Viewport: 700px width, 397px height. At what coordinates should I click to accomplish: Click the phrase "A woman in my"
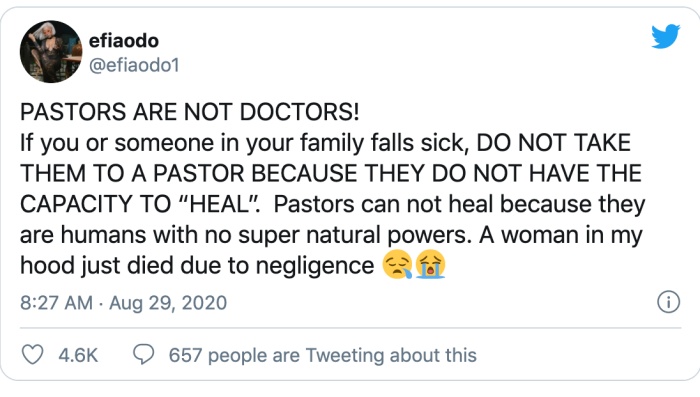[561, 235]
